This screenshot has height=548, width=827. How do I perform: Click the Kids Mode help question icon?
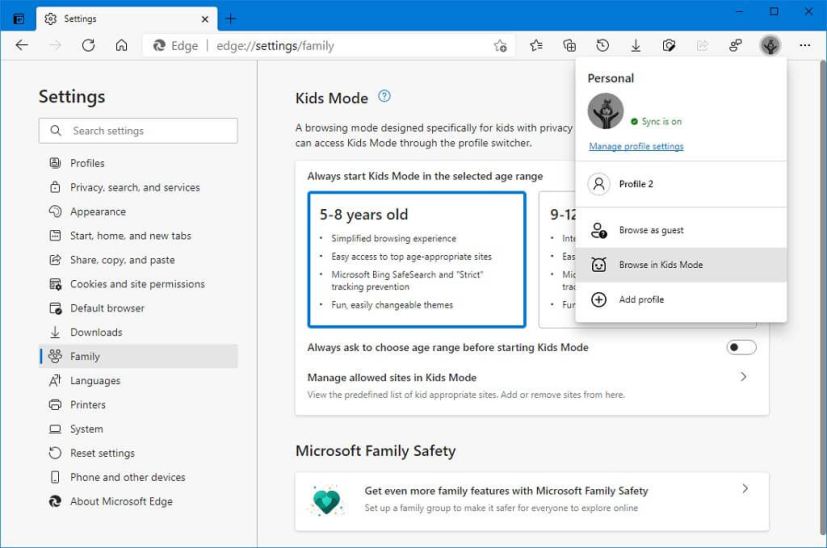pyautogui.click(x=384, y=96)
